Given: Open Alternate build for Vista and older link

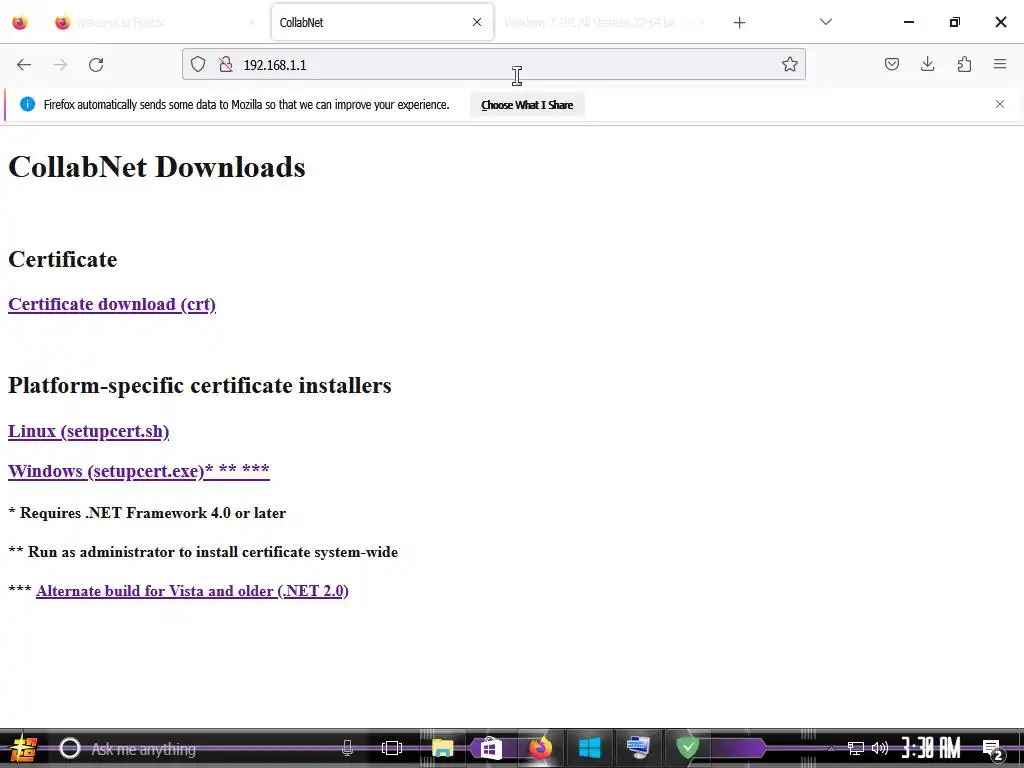Looking at the screenshot, I should click(193, 591).
